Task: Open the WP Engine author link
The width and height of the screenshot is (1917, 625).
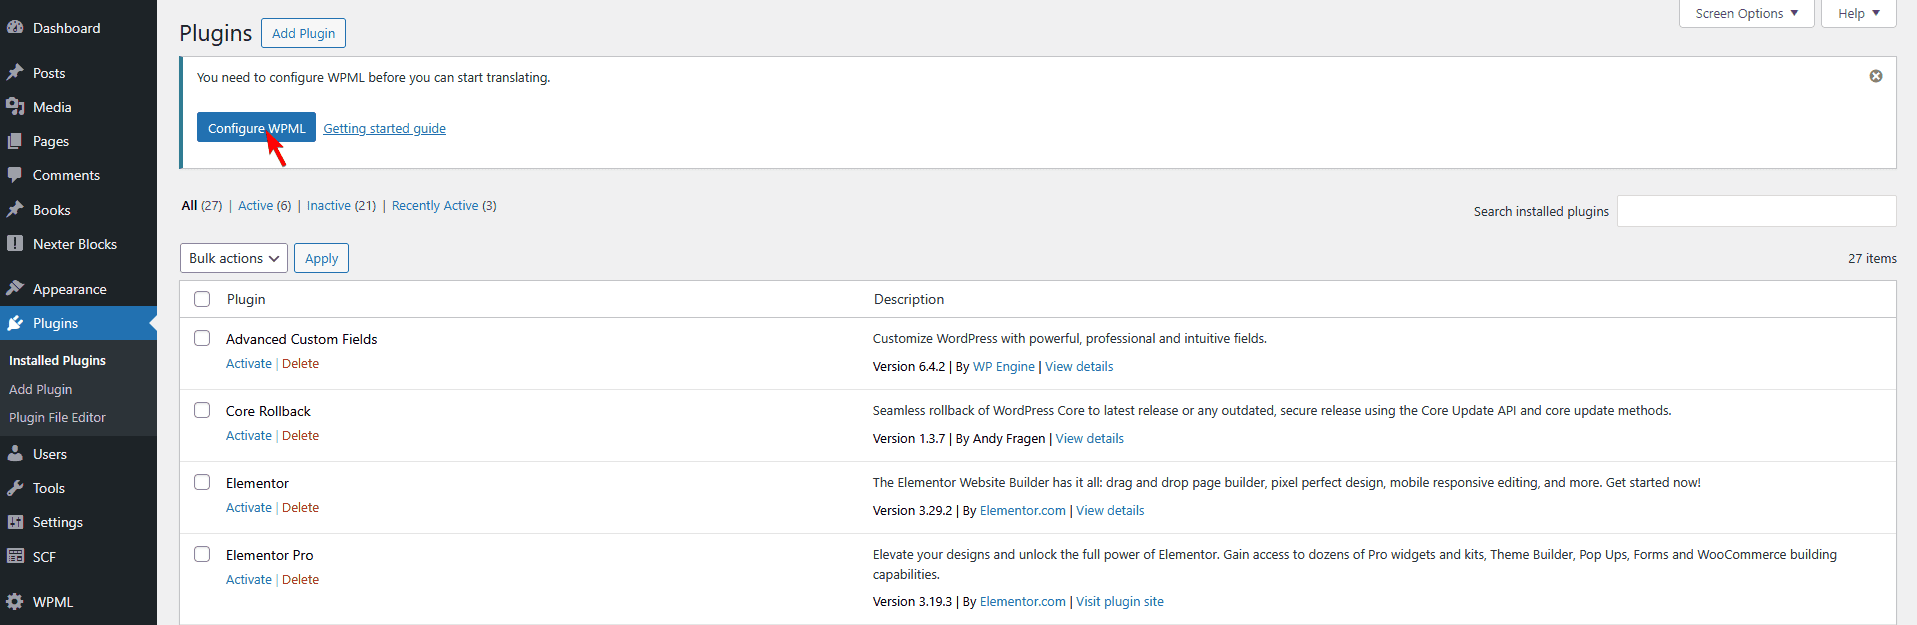Action: coord(1004,366)
